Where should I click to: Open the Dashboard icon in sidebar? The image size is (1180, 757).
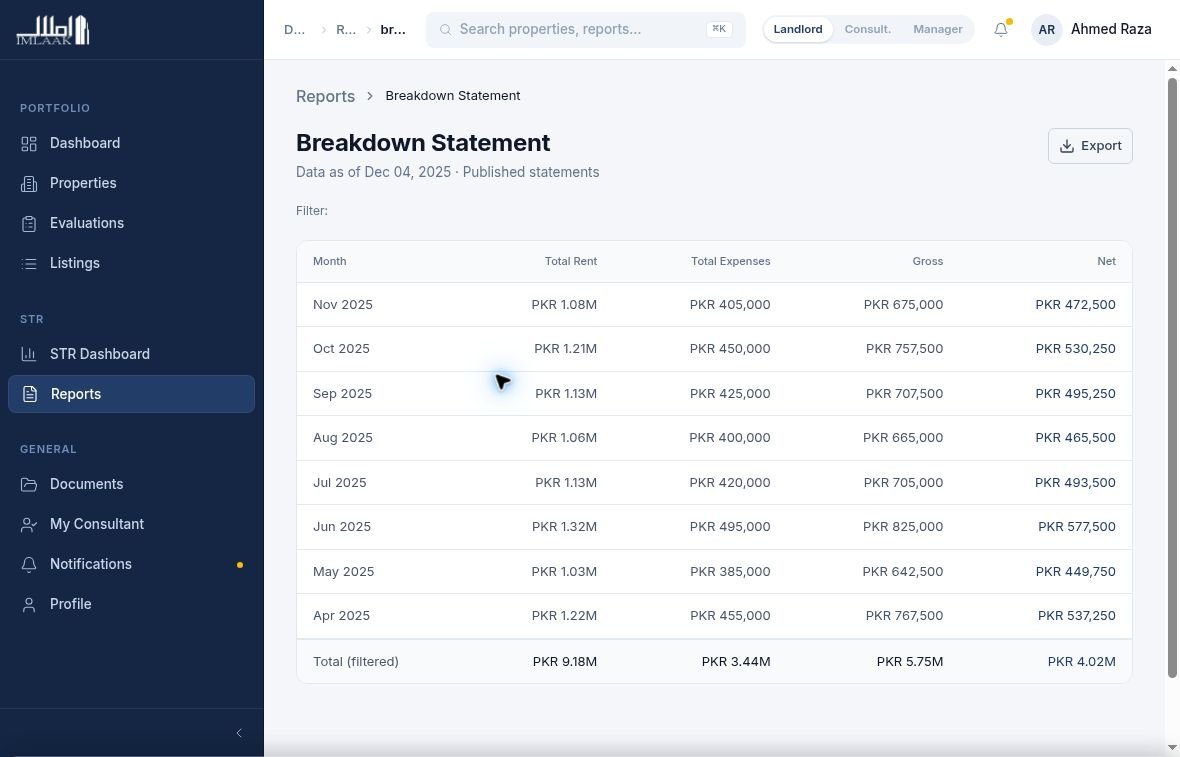coord(29,144)
